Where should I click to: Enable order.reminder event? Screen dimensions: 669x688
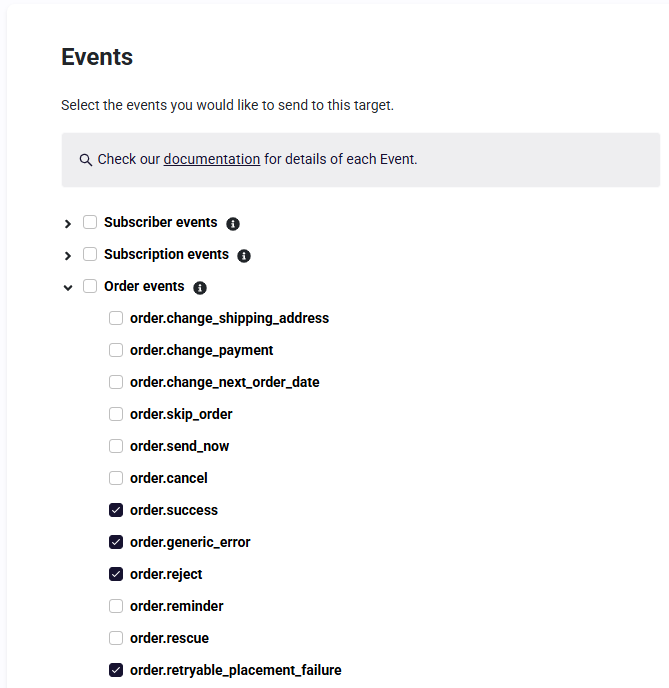[x=116, y=606]
